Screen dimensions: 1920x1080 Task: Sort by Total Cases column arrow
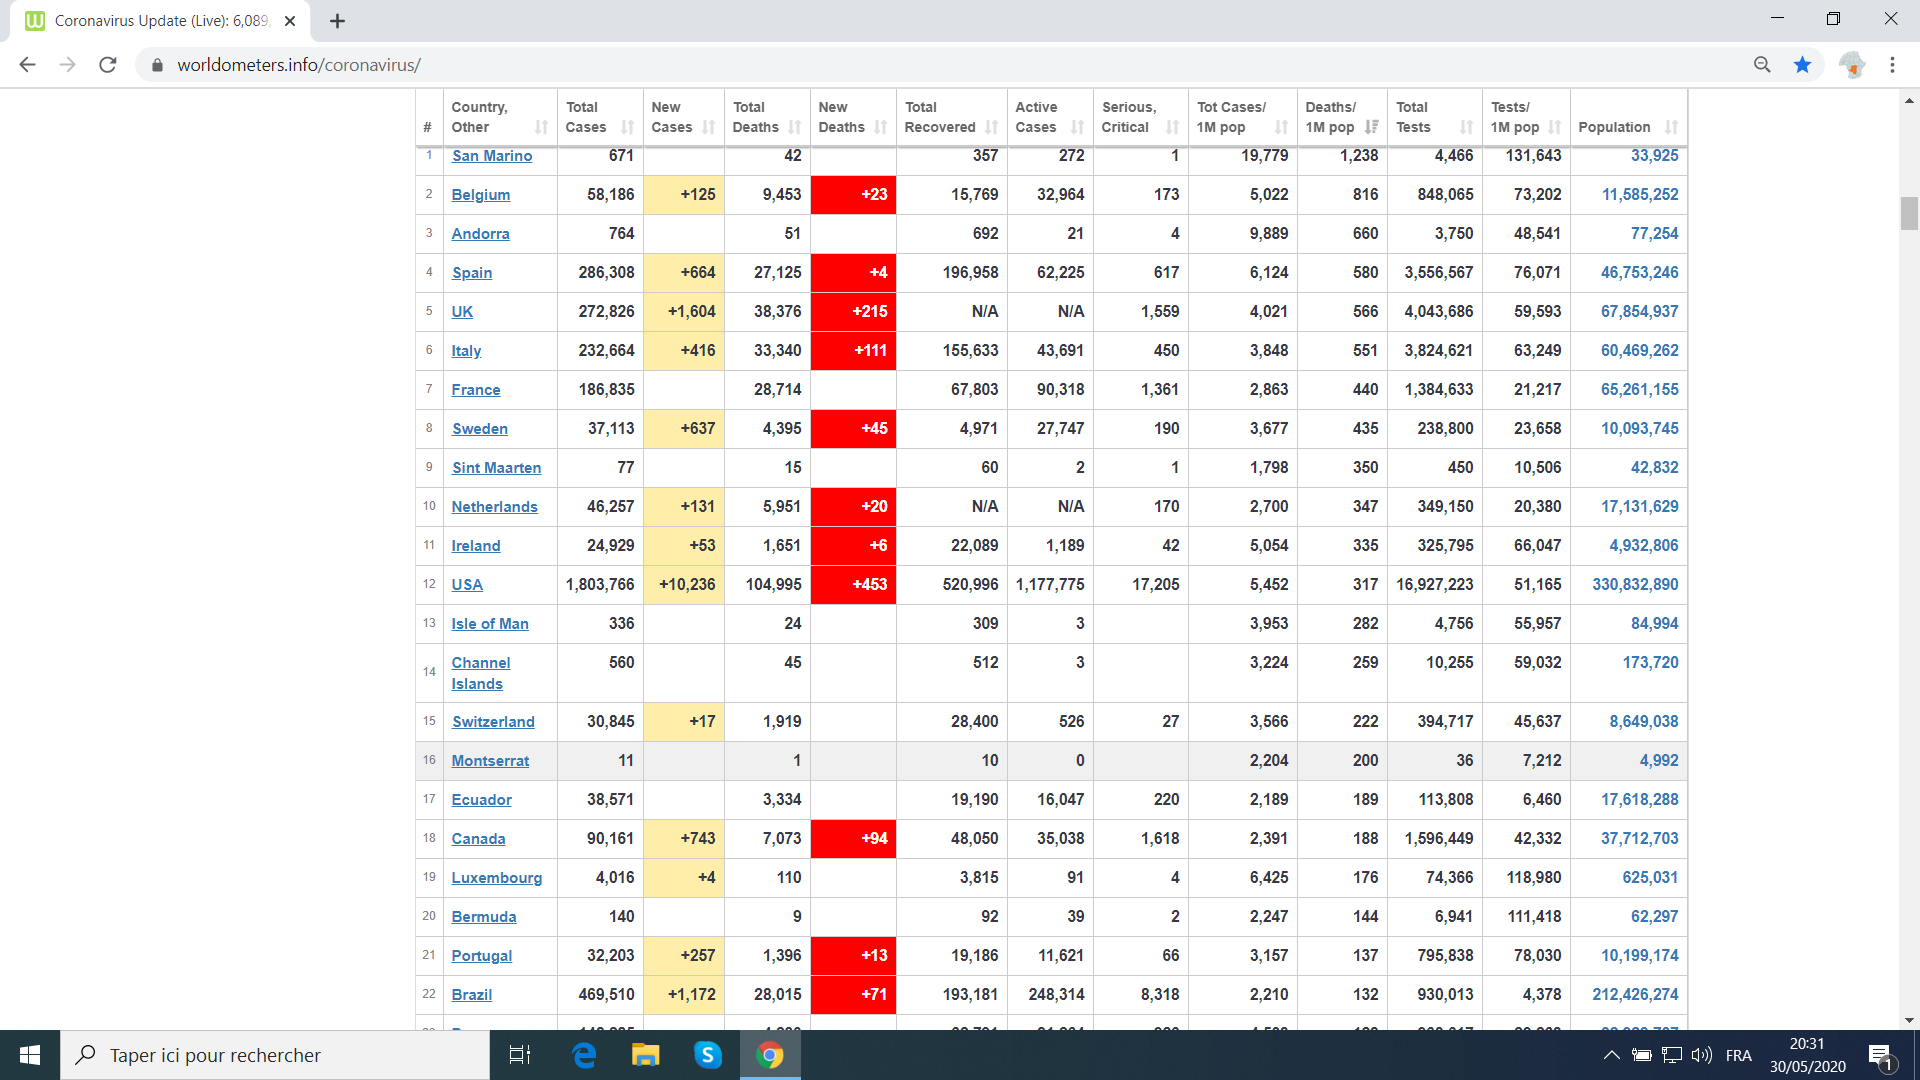627,127
